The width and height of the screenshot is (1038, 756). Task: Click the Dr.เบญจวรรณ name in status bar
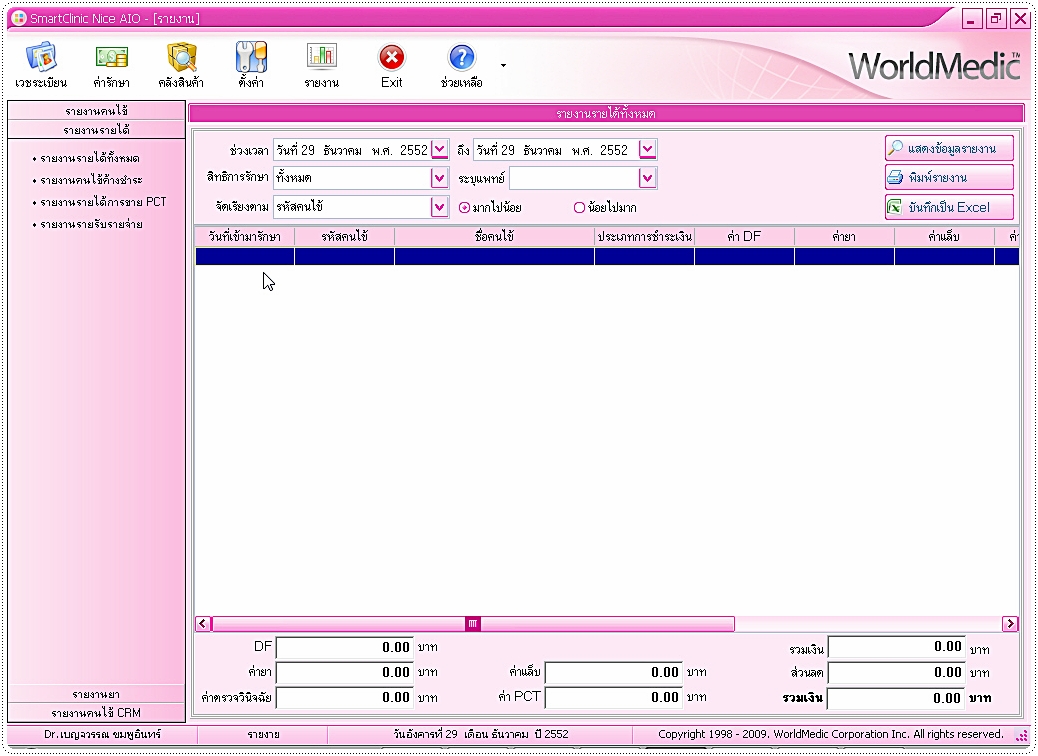click(x=103, y=734)
